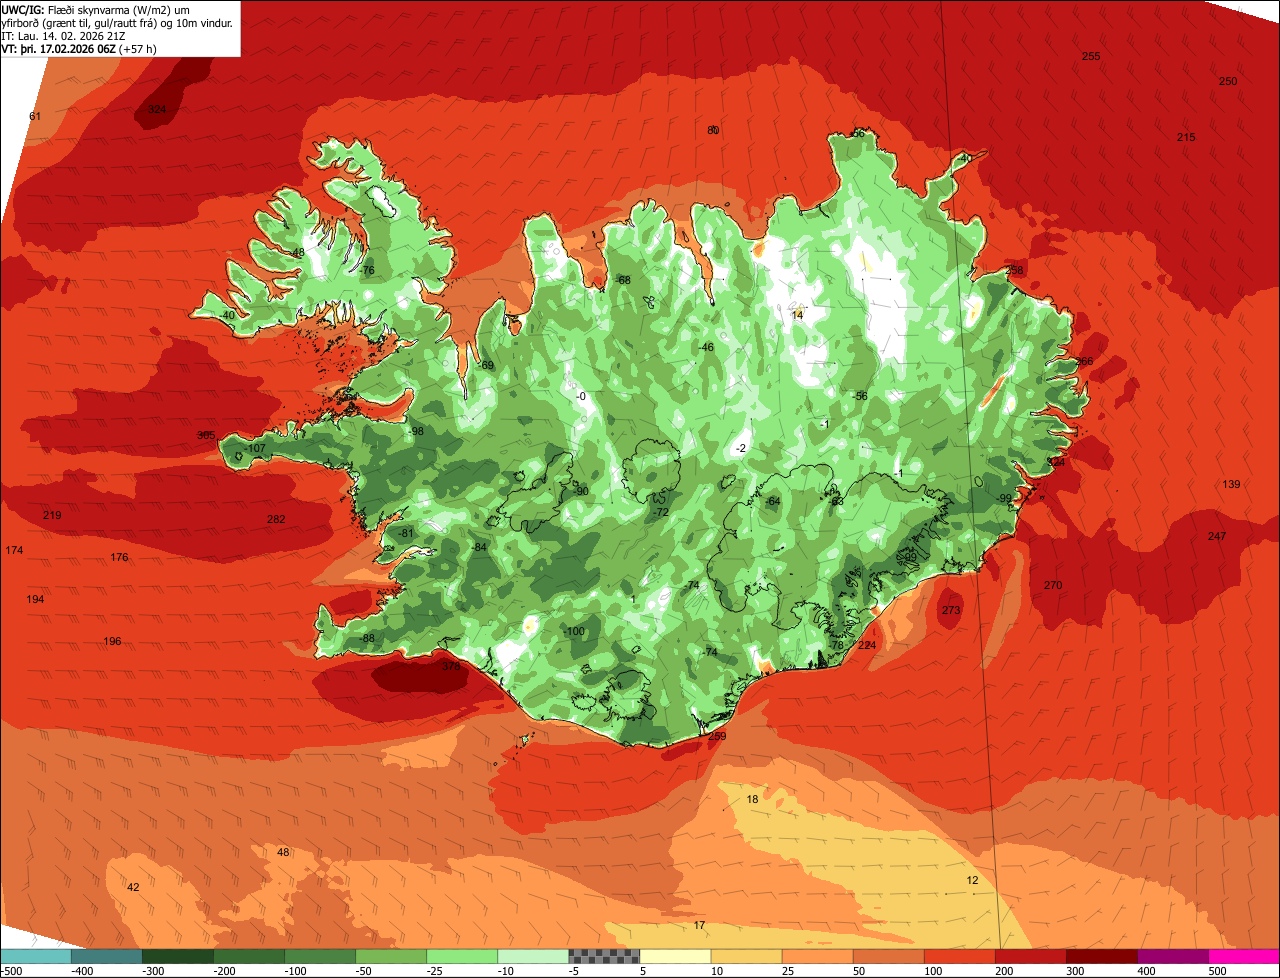Pick the dark maroon legend swatch, 300 to 400
This screenshot has width=1280, height=978.
1101,957
